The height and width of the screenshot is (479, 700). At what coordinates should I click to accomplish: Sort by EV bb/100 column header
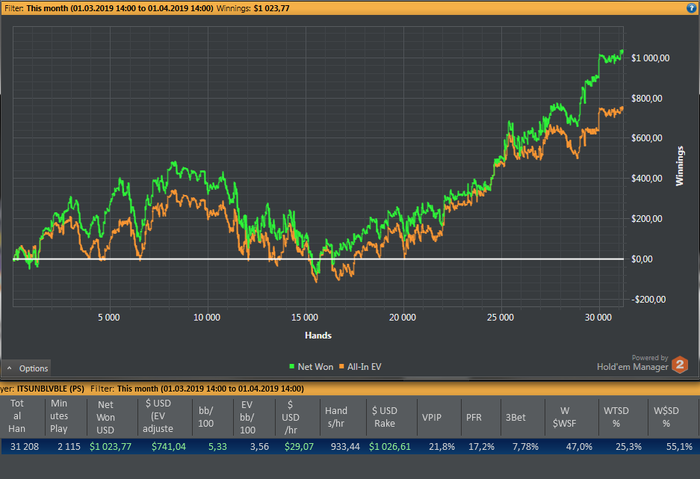254,417
